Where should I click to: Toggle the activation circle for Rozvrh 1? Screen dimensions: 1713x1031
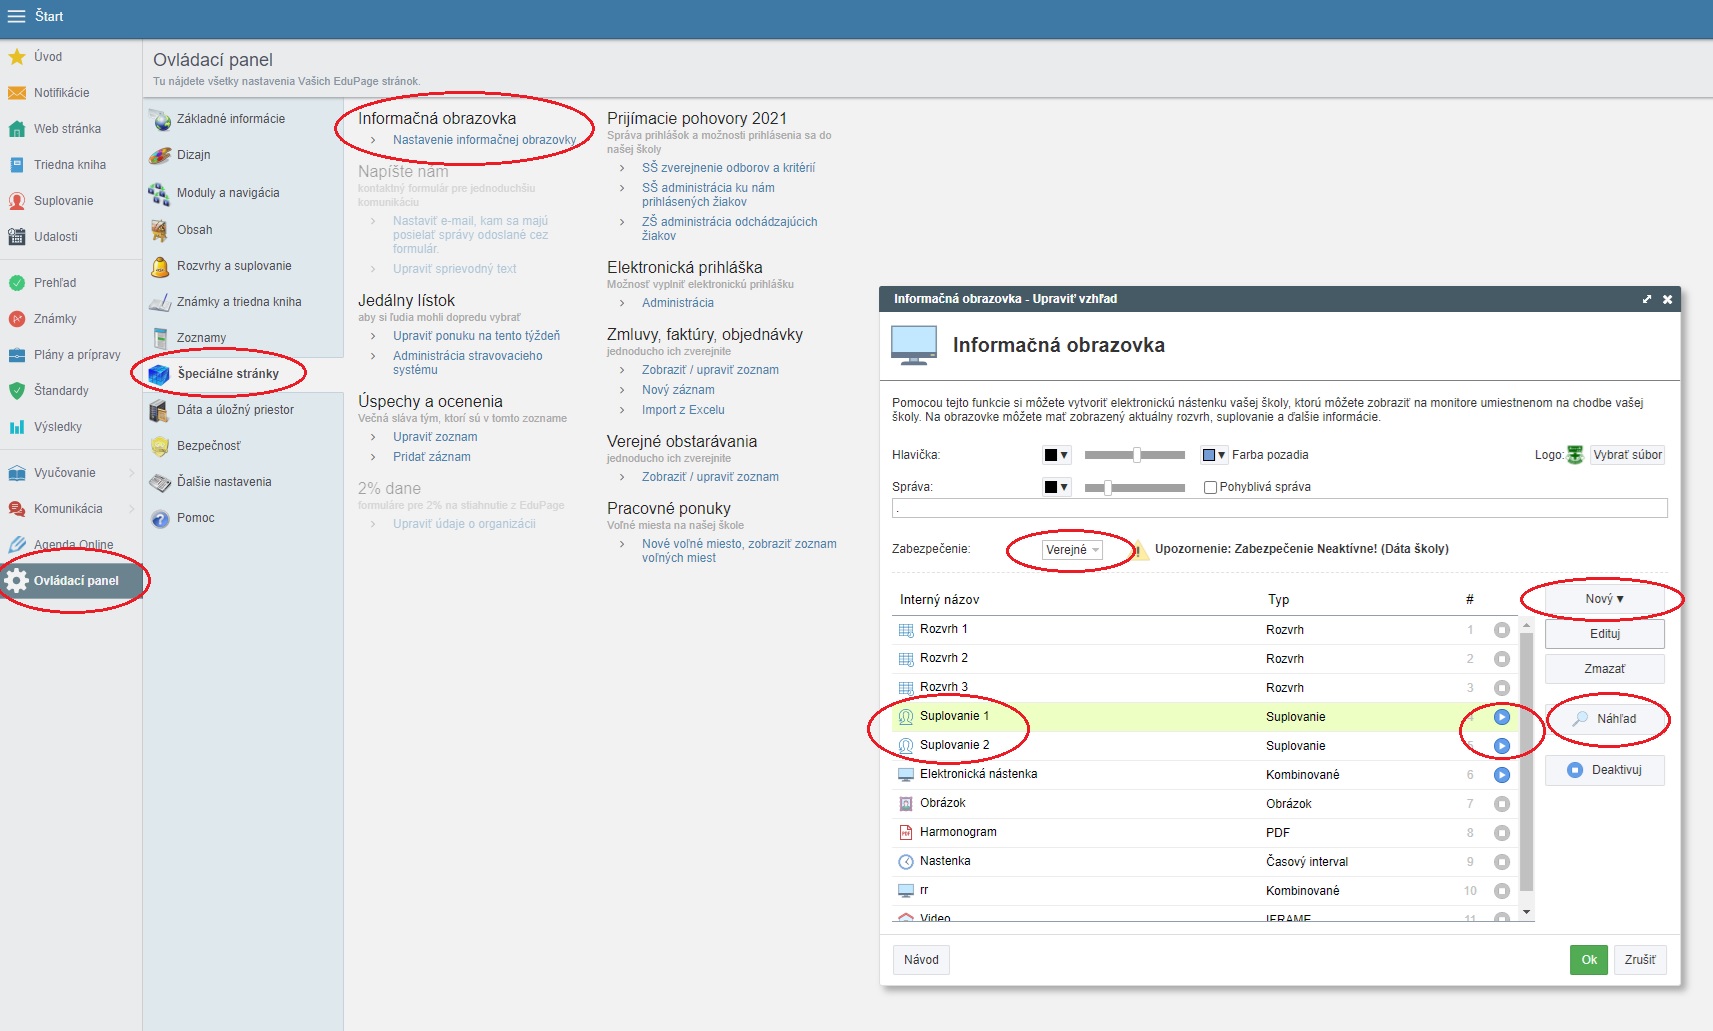pos(1501,630)
